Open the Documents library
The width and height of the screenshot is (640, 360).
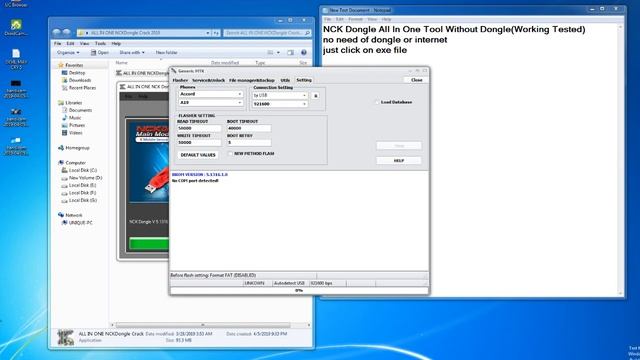pyautogui.click(x=80, y=110)
